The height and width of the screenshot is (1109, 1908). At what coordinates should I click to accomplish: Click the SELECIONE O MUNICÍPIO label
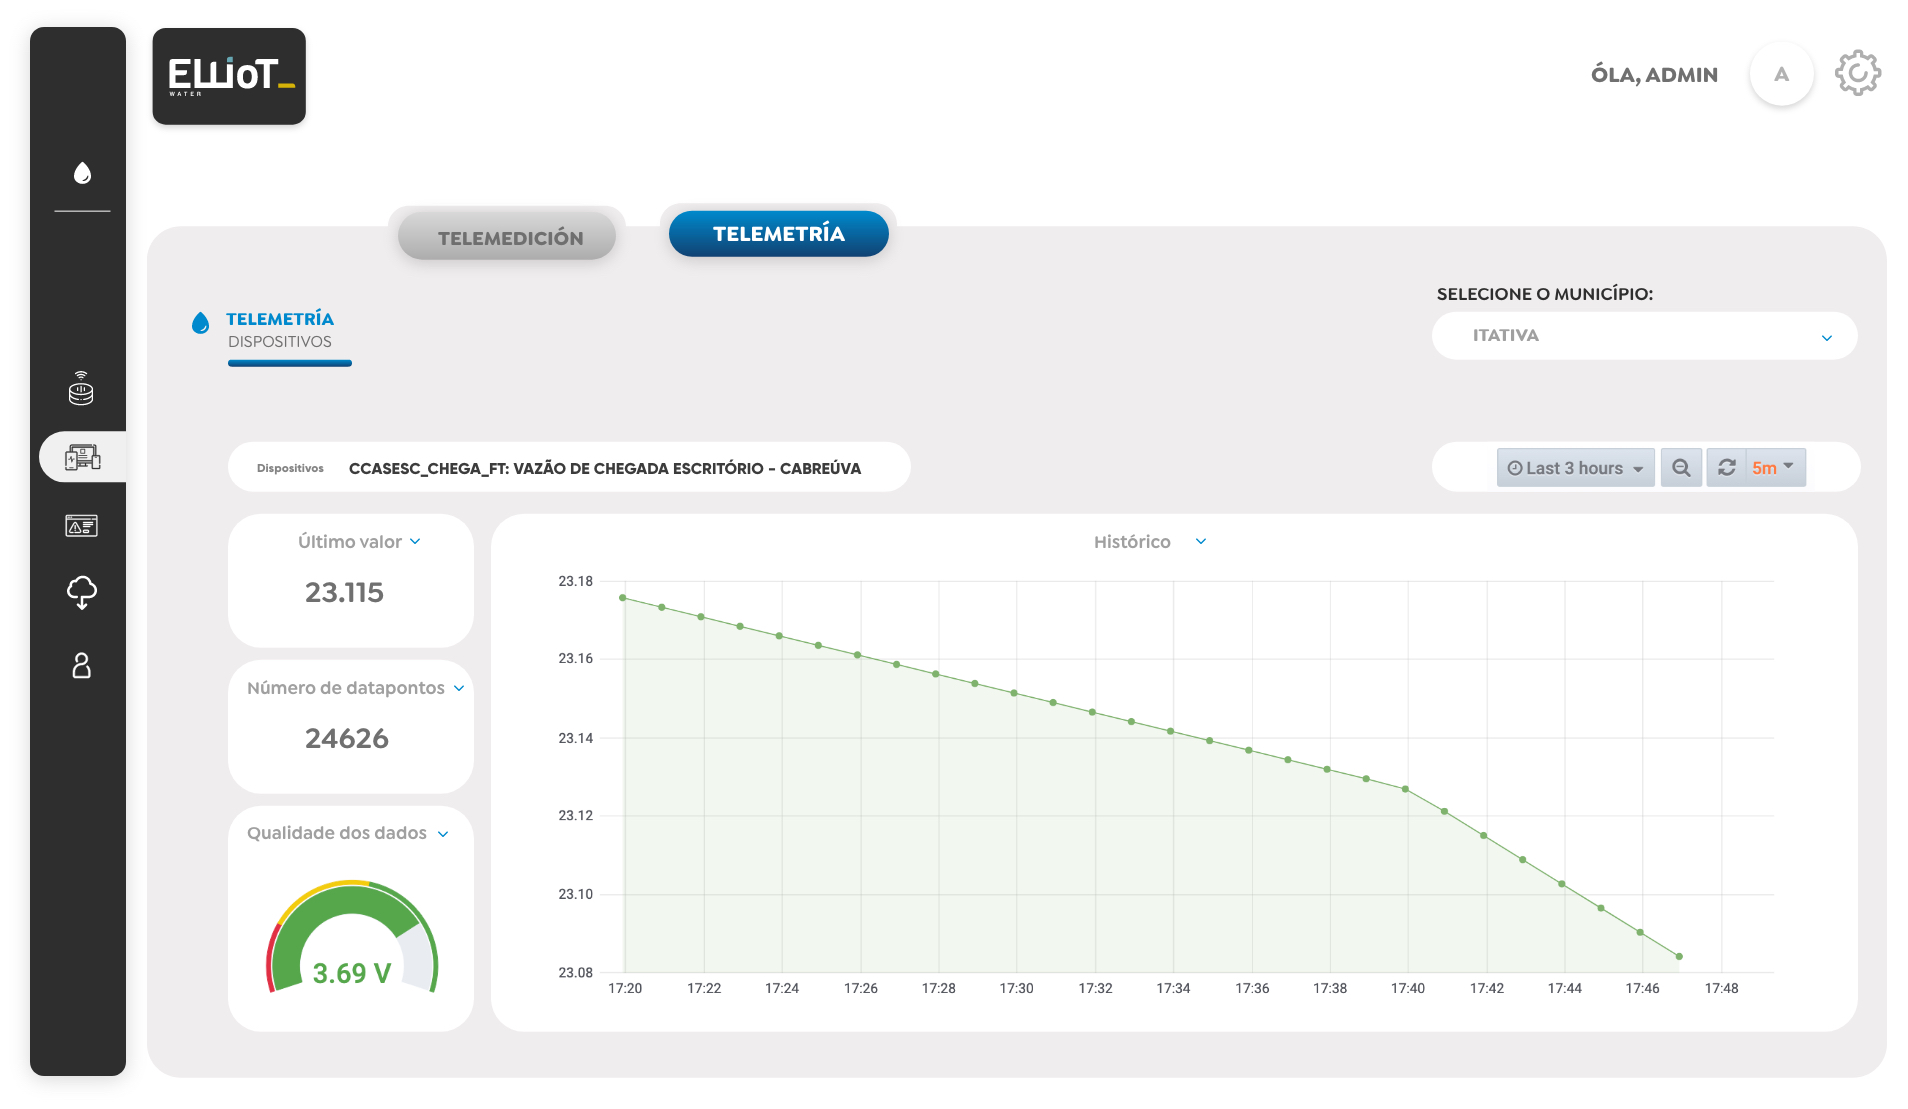pos(1544,294)
